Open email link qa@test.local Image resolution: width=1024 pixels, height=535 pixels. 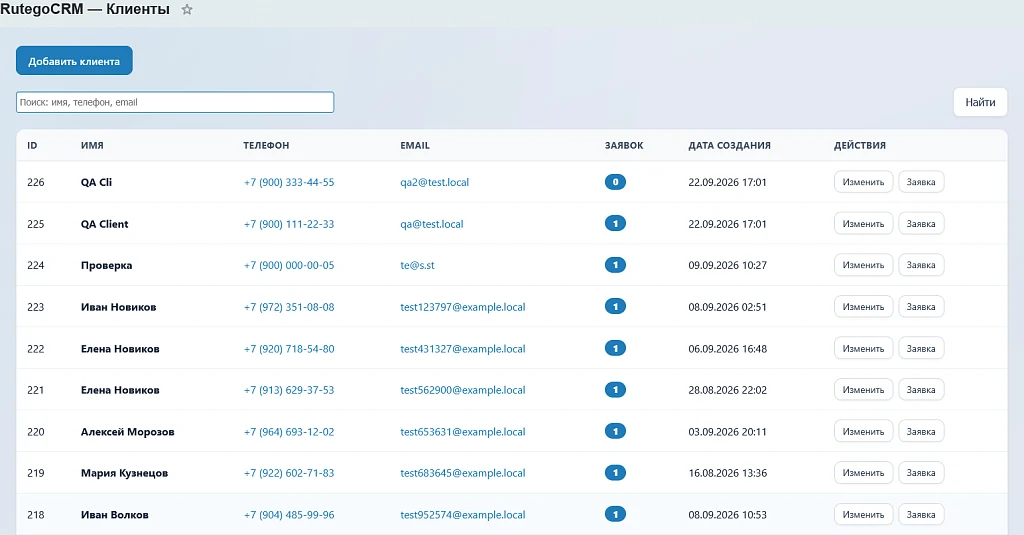click(x=432, y=224)
